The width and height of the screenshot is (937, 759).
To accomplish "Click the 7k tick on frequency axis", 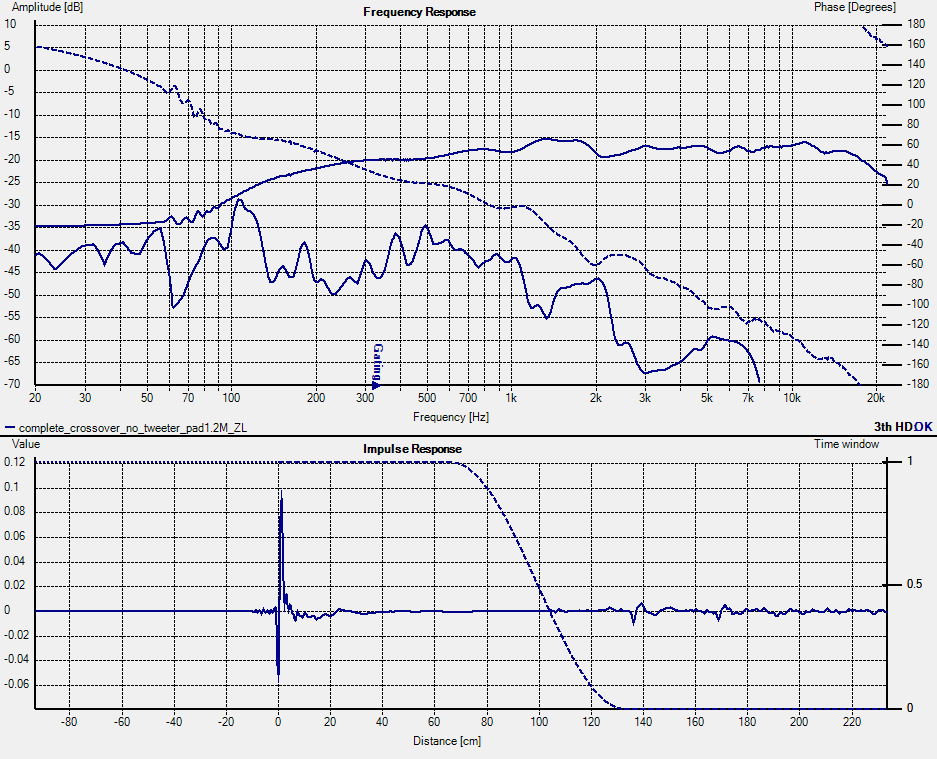I will (x=748, y=398).
